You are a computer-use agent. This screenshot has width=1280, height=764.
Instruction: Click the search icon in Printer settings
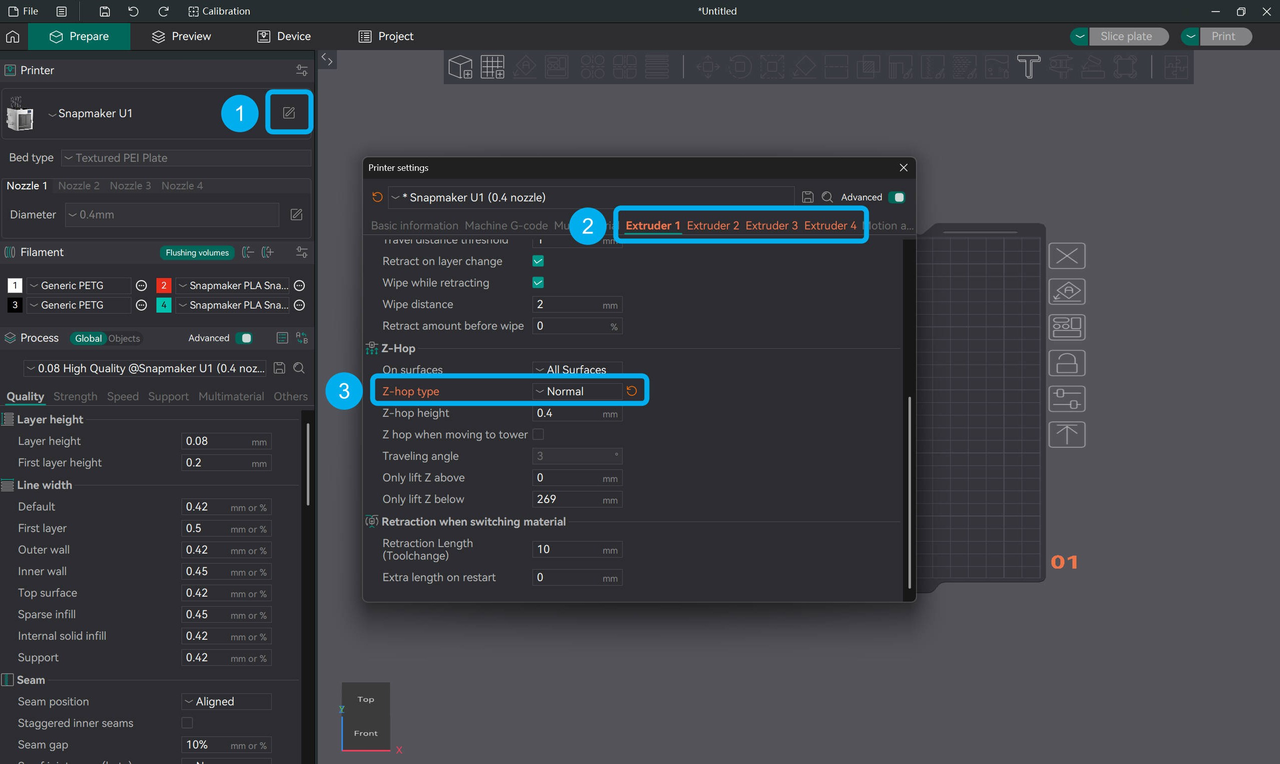click(x=827, y=198)
